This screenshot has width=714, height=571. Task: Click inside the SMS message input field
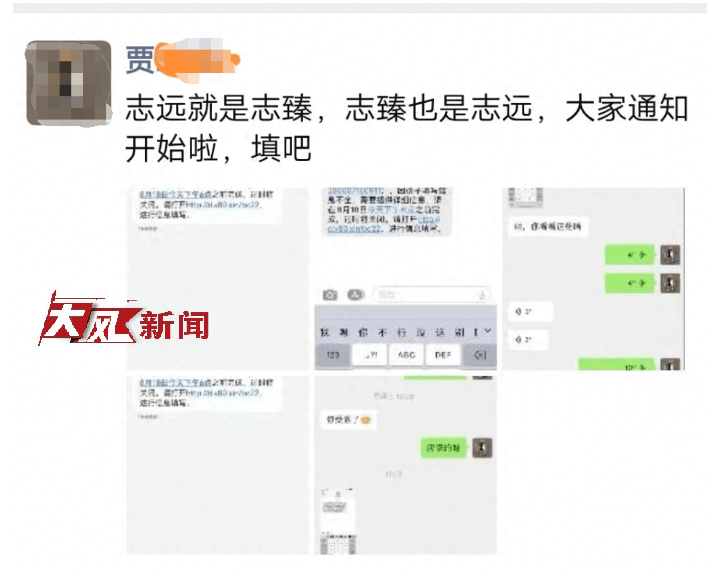pos(431,295)
